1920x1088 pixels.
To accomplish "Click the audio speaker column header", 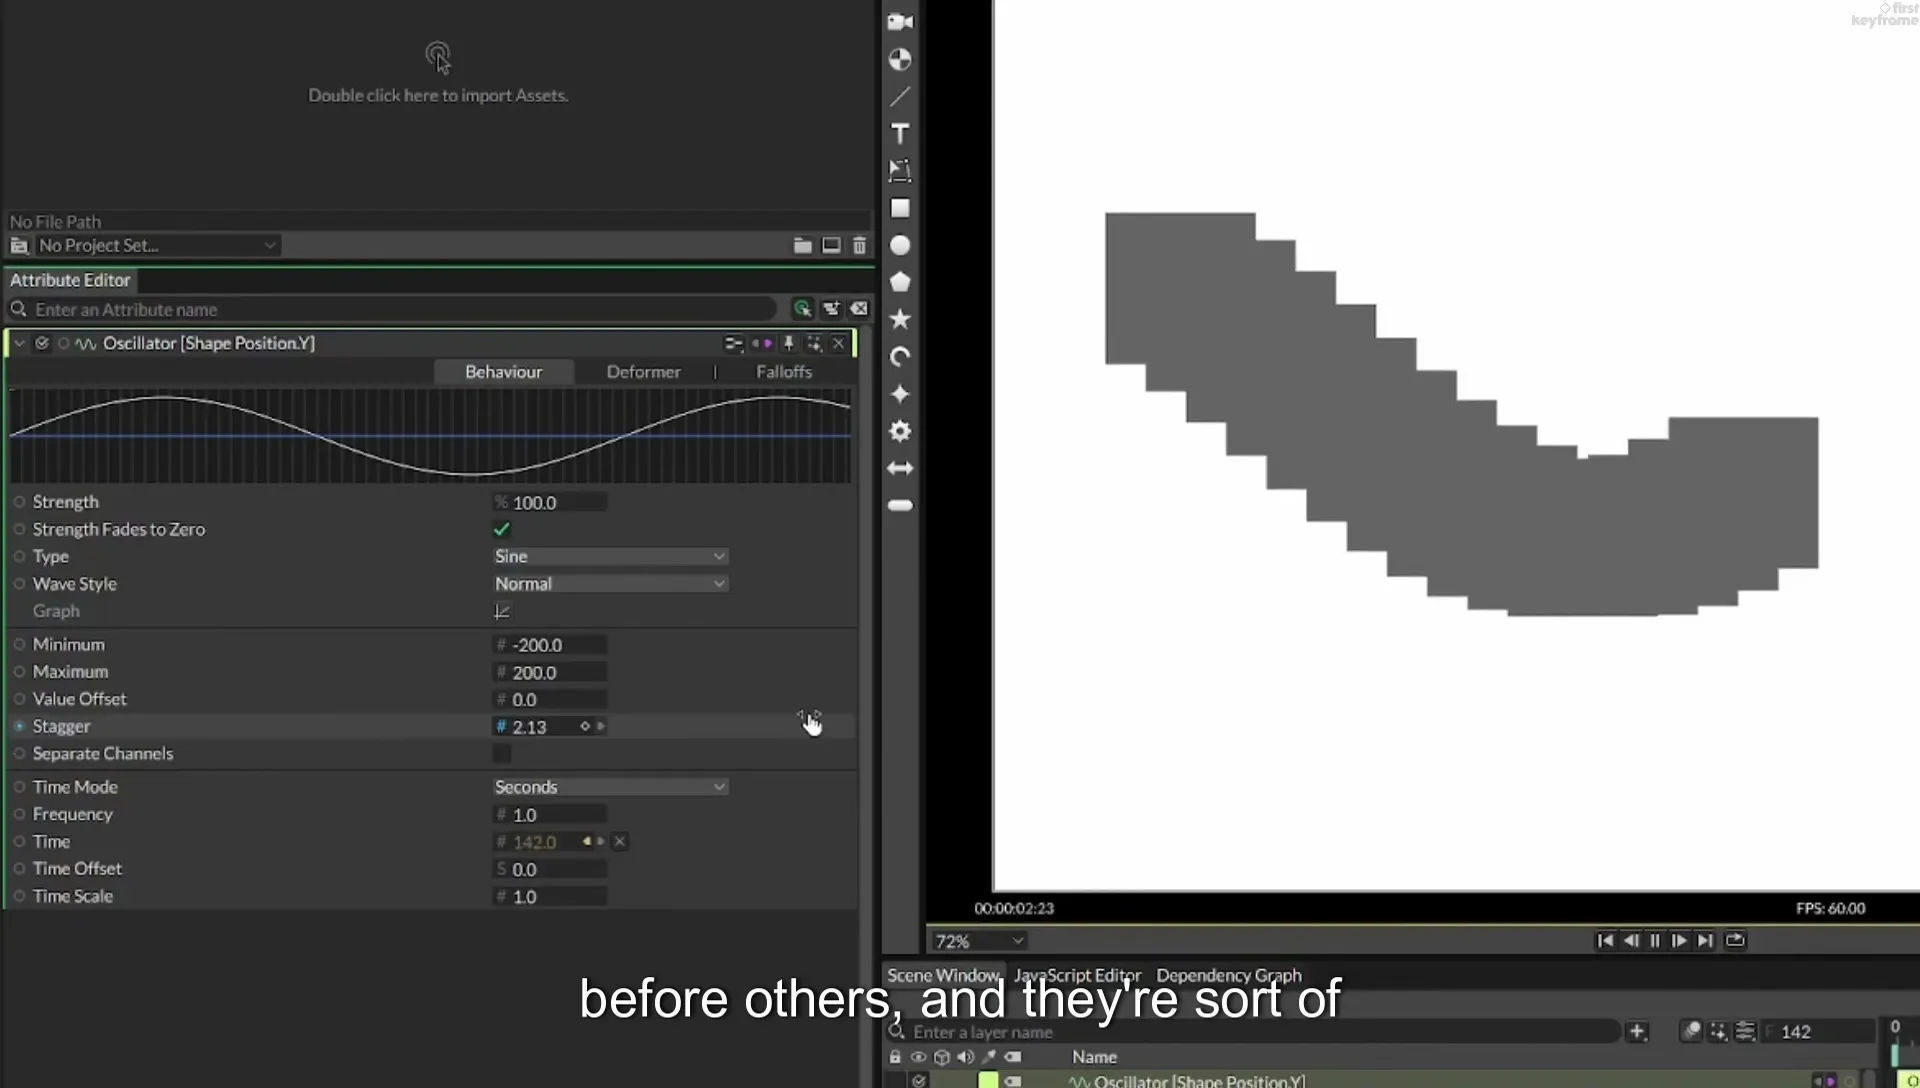I will [965, 1057].
